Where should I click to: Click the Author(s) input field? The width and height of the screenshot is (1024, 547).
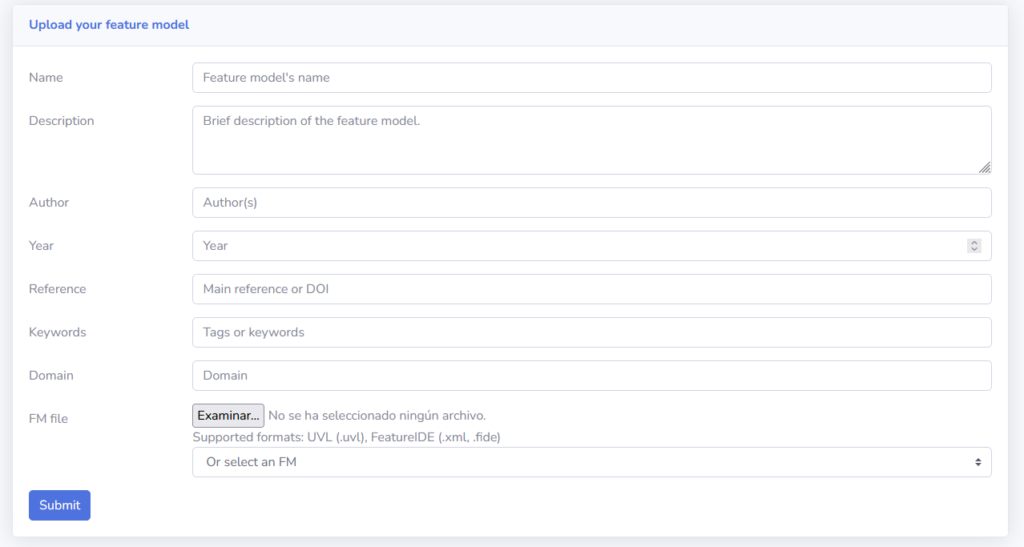590,203
